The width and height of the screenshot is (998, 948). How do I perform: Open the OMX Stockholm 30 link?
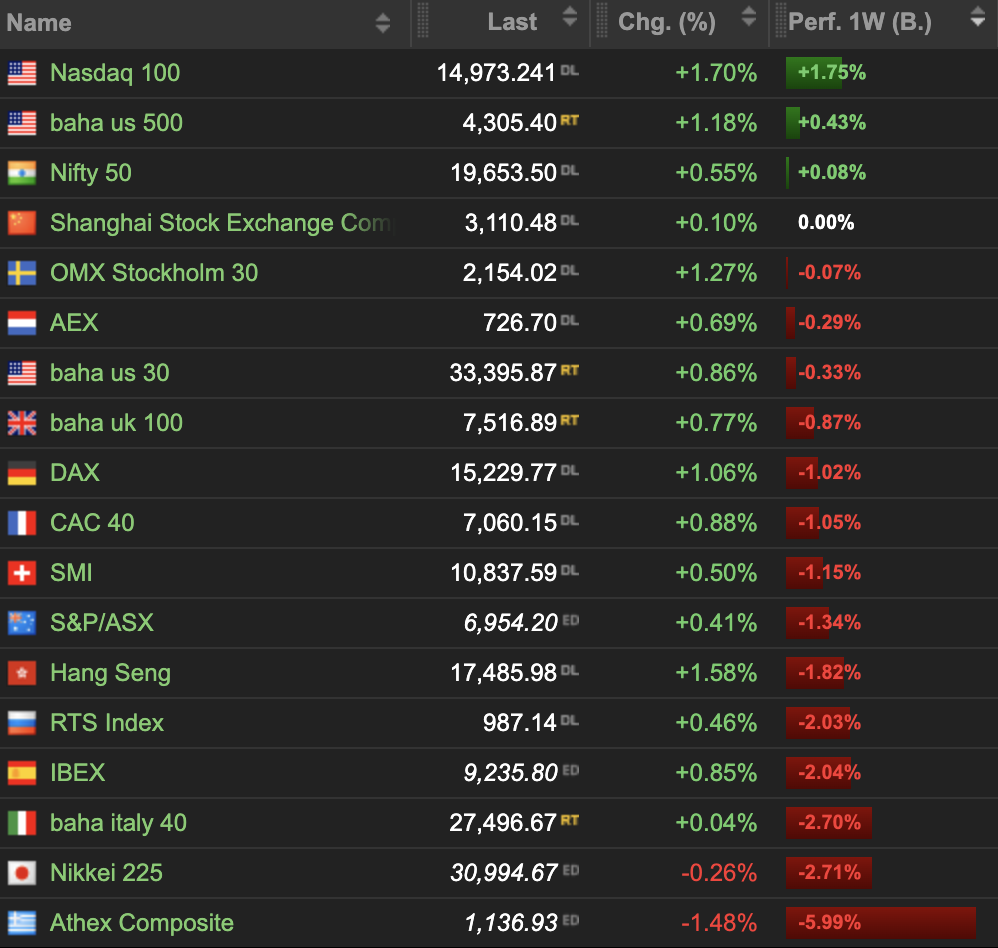point(154,273)
